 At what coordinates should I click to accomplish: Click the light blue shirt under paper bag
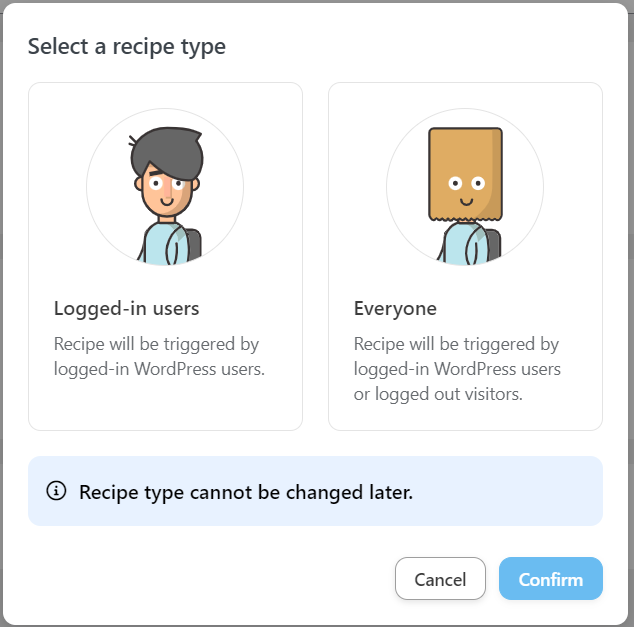(x=462, y=245)
